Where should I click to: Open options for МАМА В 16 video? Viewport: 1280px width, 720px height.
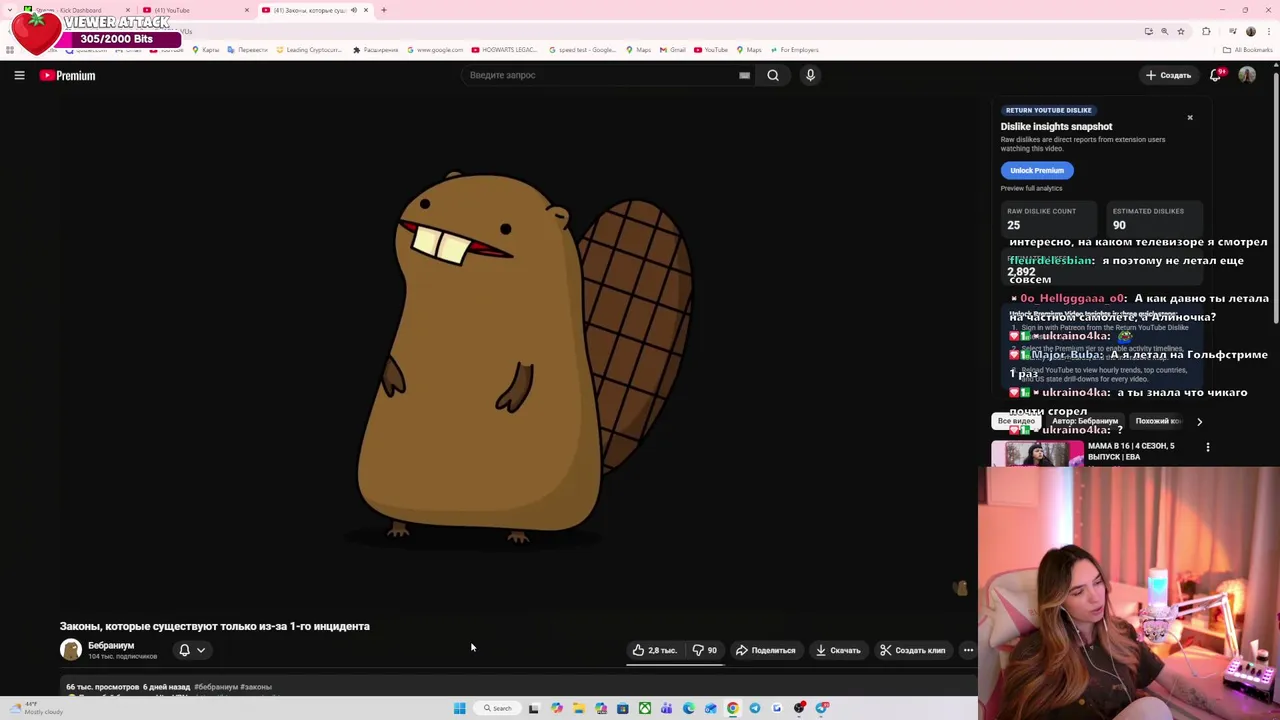tap(1207, 447)
